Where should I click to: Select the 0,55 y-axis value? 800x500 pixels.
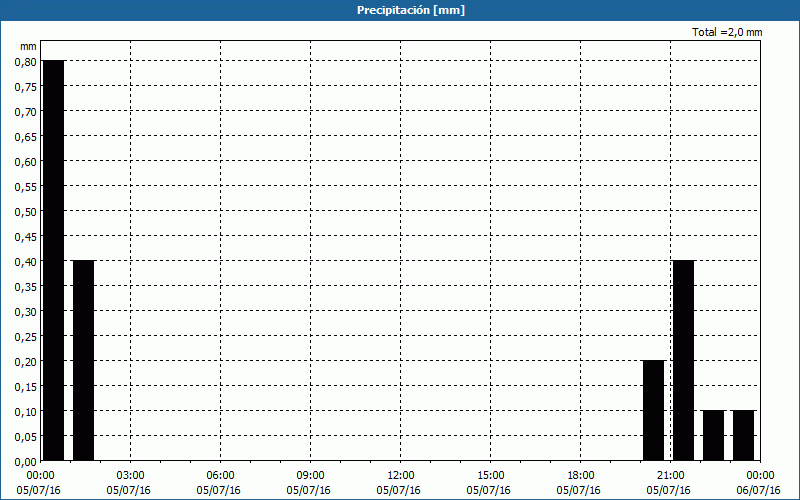26,187
